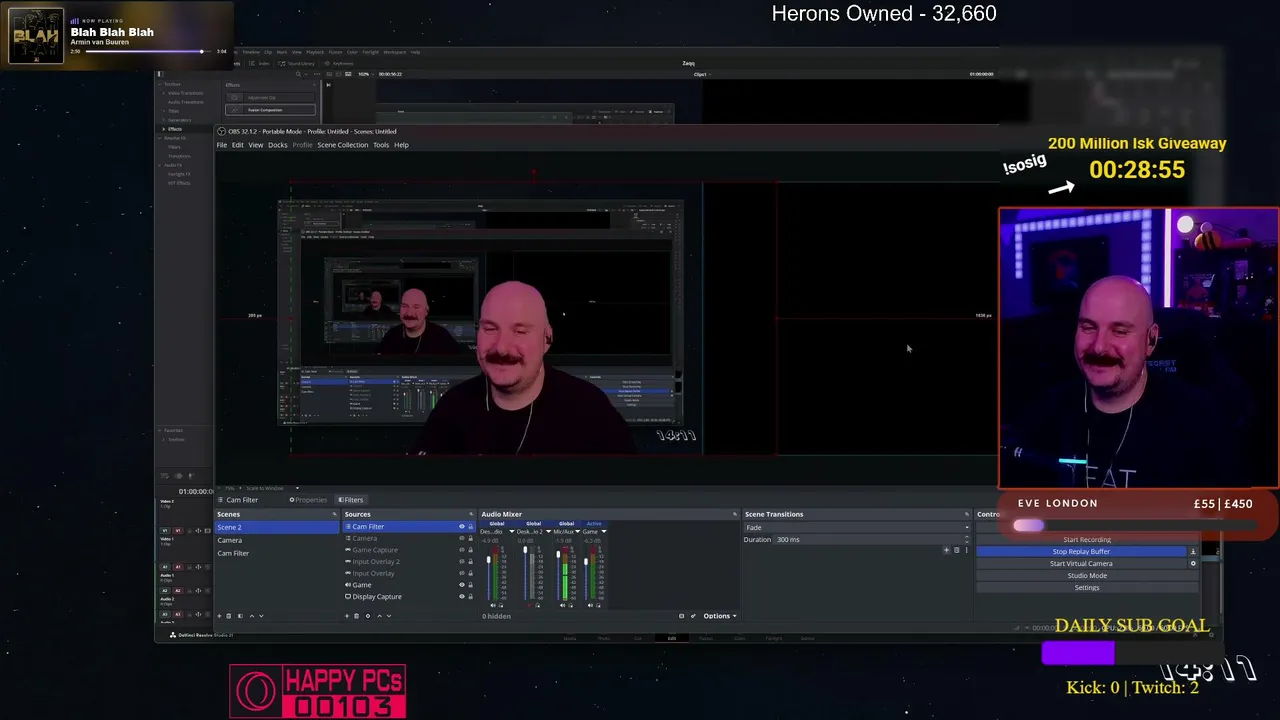Open Desktop Audio 2 channel dropdown
The width and height of the screenshot is (1280, 720).
547,532
